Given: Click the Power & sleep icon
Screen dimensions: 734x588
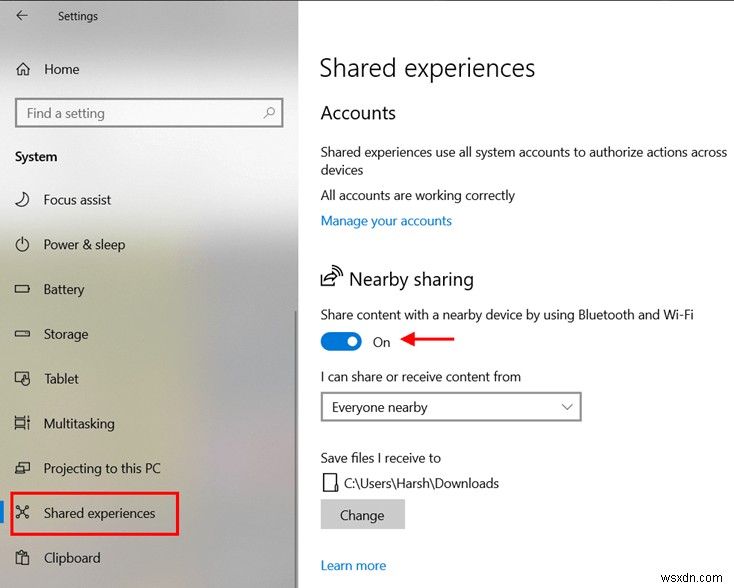Looking at the screenshot, I should click(x=23, y=245).
